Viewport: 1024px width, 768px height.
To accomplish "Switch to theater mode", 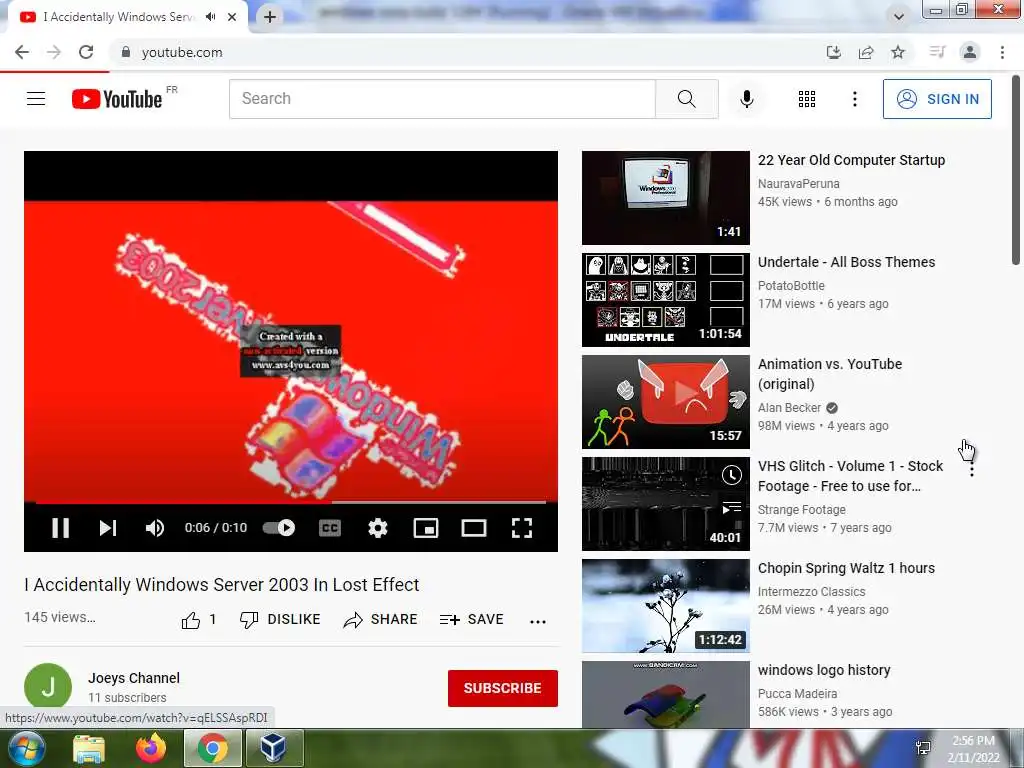I will coord(473,528).
